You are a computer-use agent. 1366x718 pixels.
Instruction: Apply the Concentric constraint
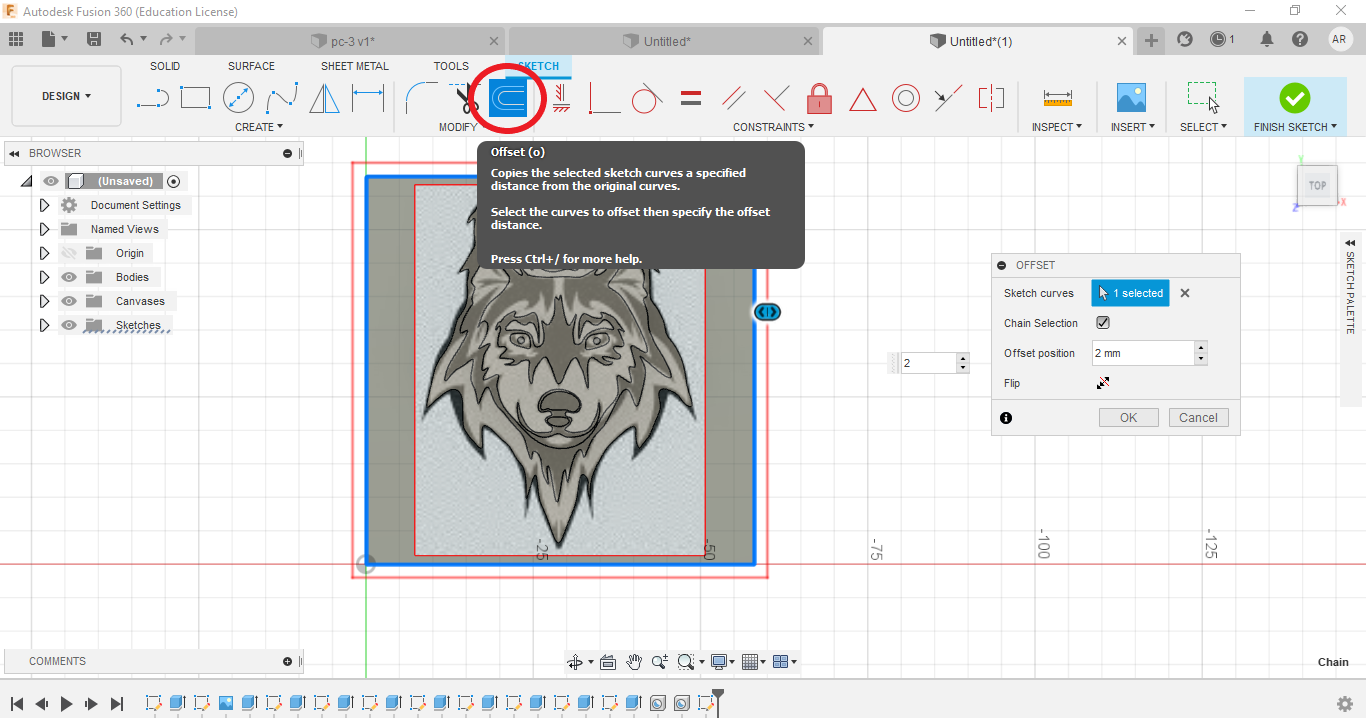pos(906,98)
